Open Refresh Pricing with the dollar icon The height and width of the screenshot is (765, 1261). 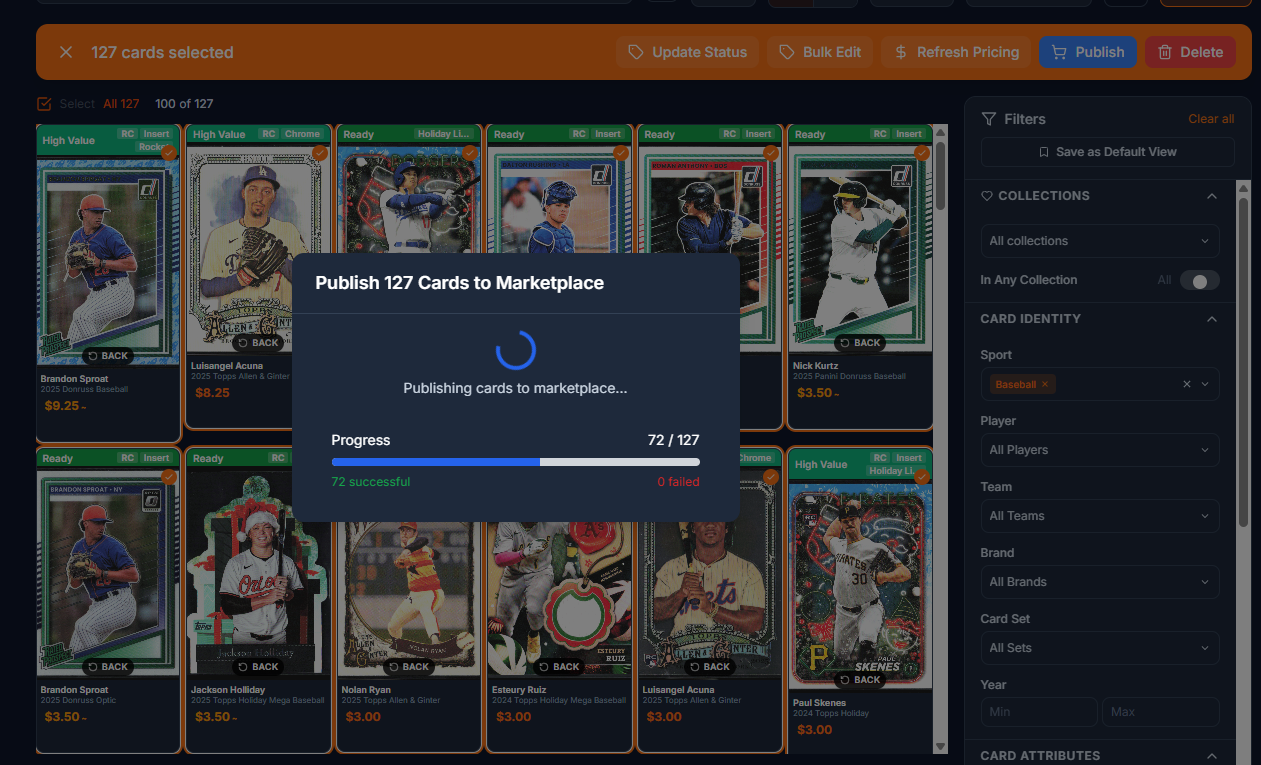coord(901,51)
